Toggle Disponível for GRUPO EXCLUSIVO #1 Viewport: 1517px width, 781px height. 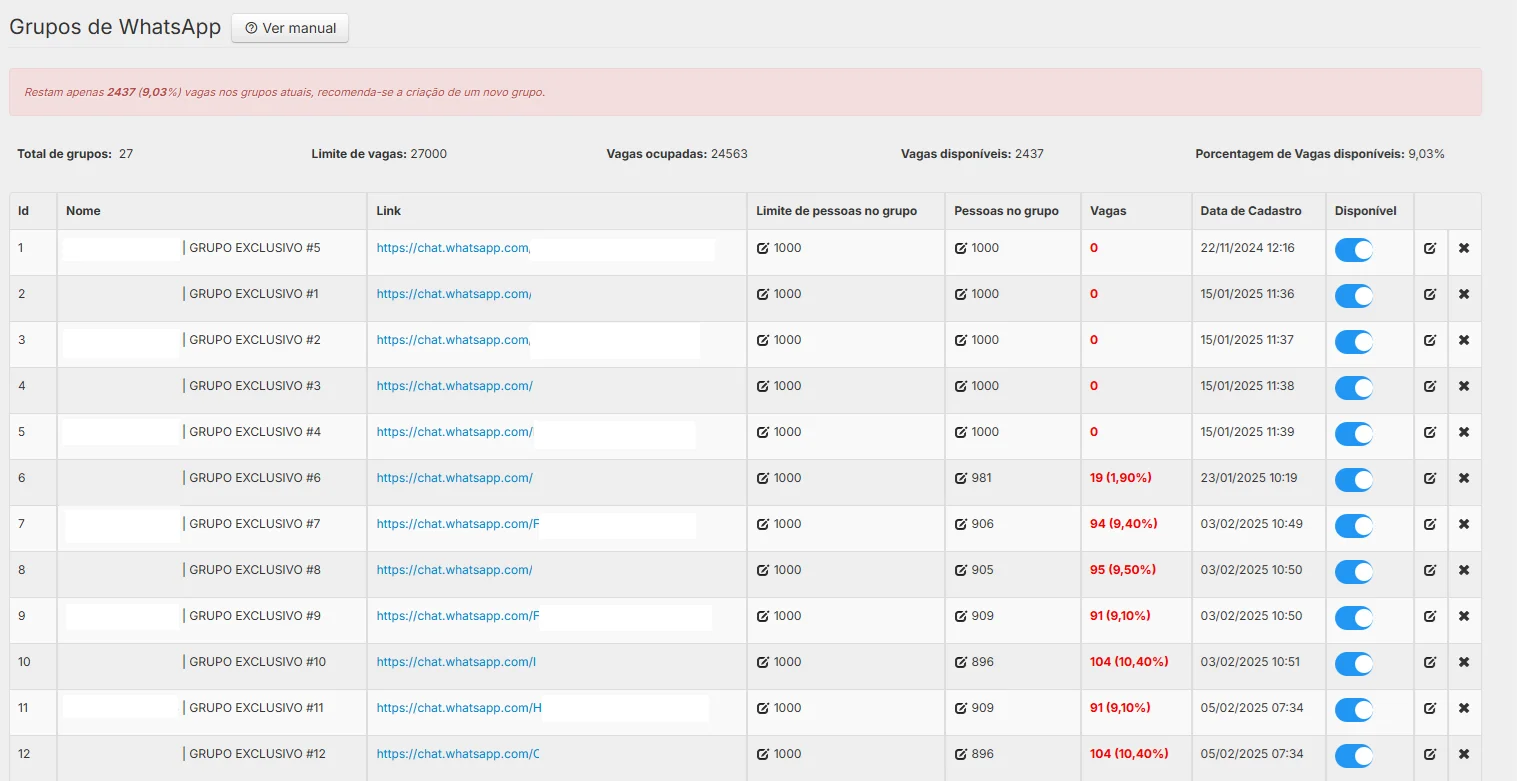[x=1354, y=296]
